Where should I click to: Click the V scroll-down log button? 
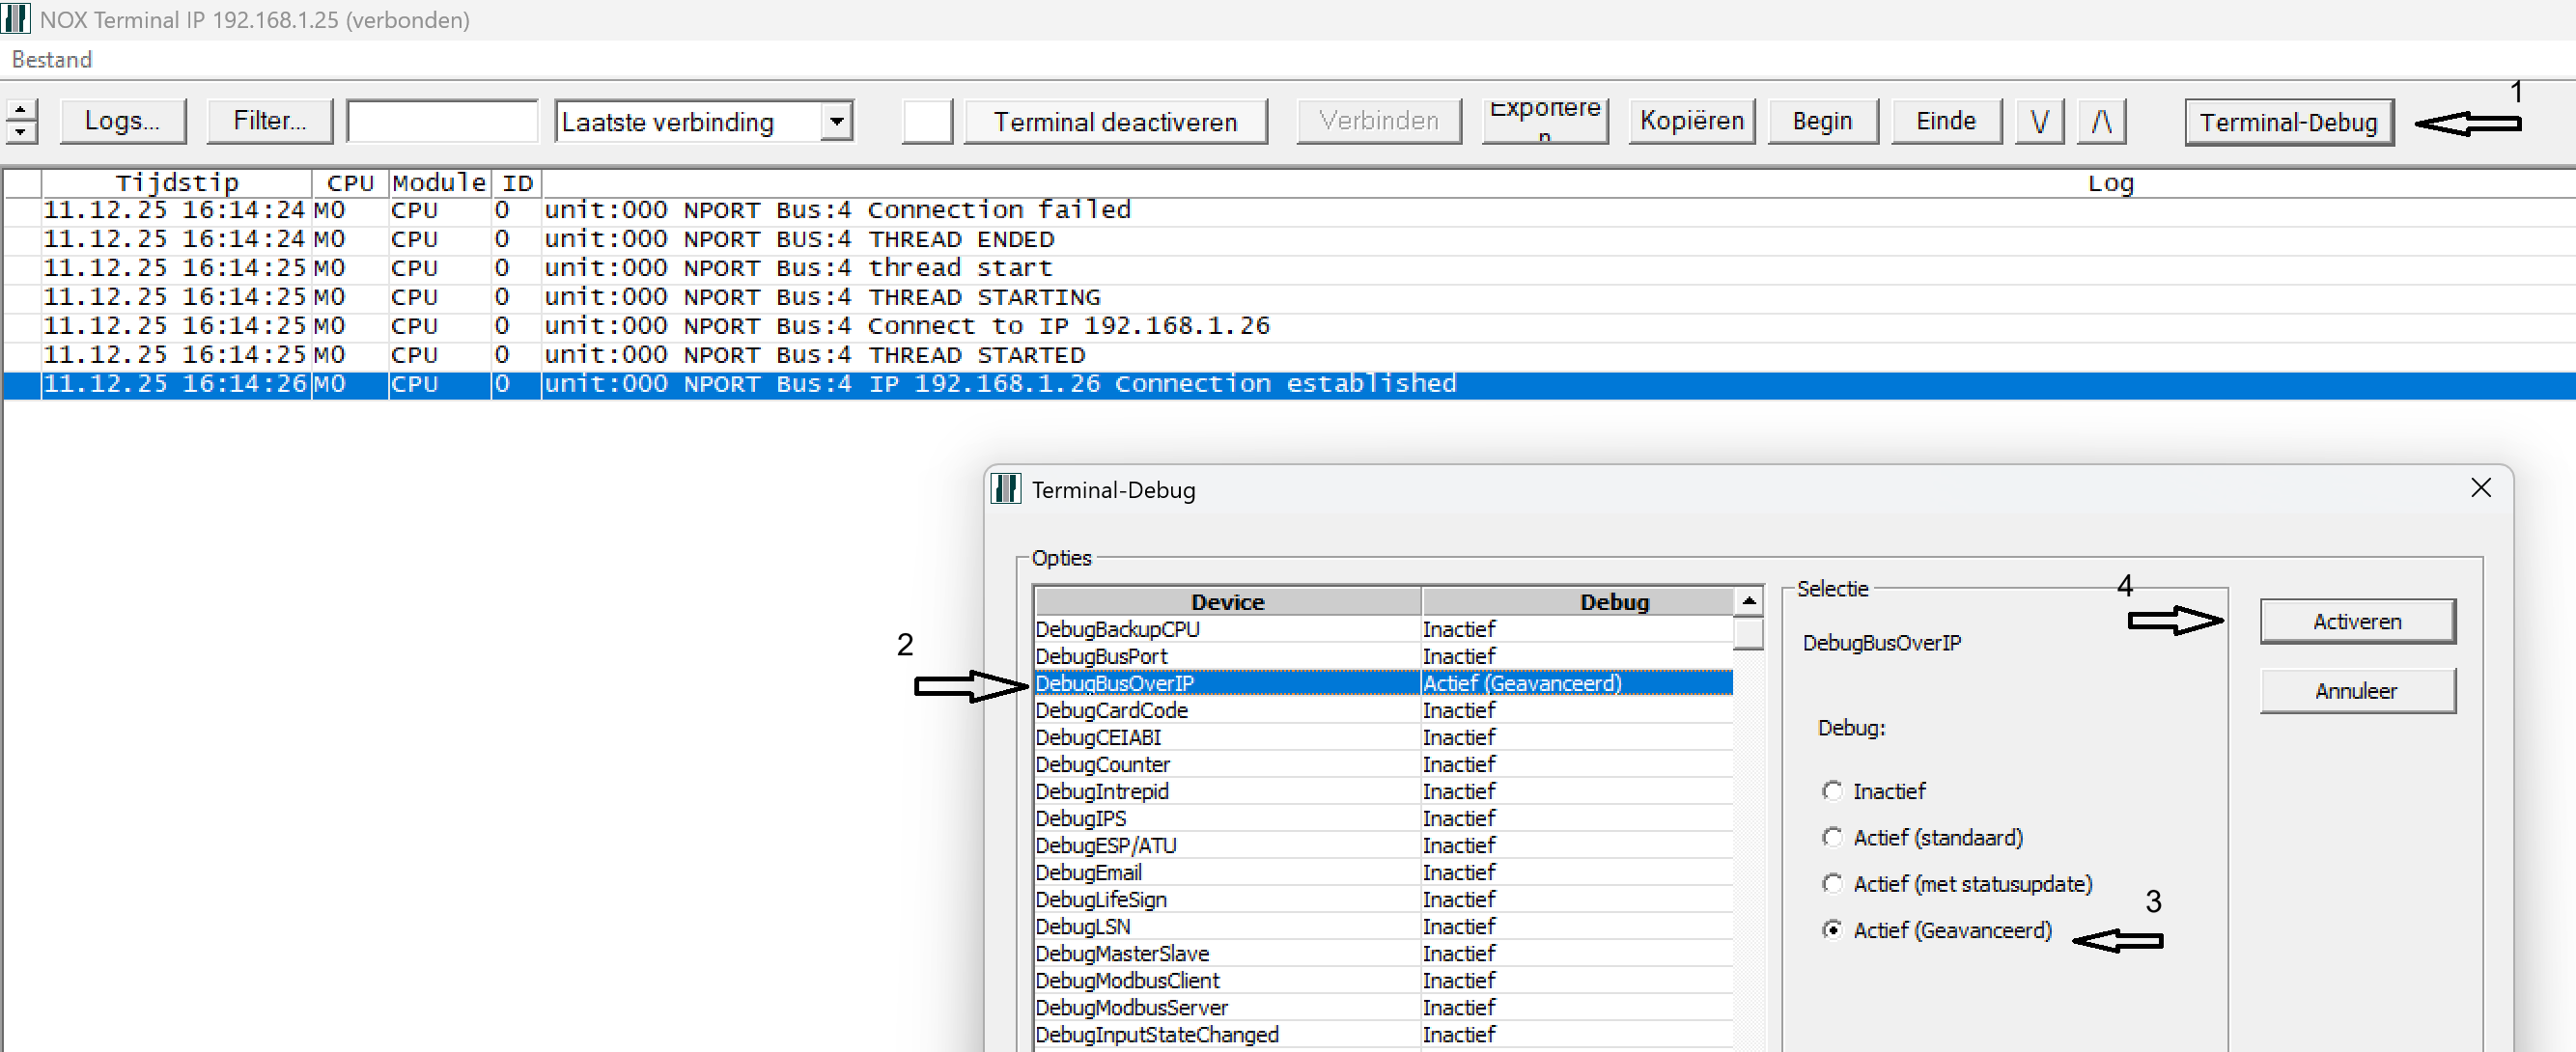pyautogui.click(x=2039, y=121)
